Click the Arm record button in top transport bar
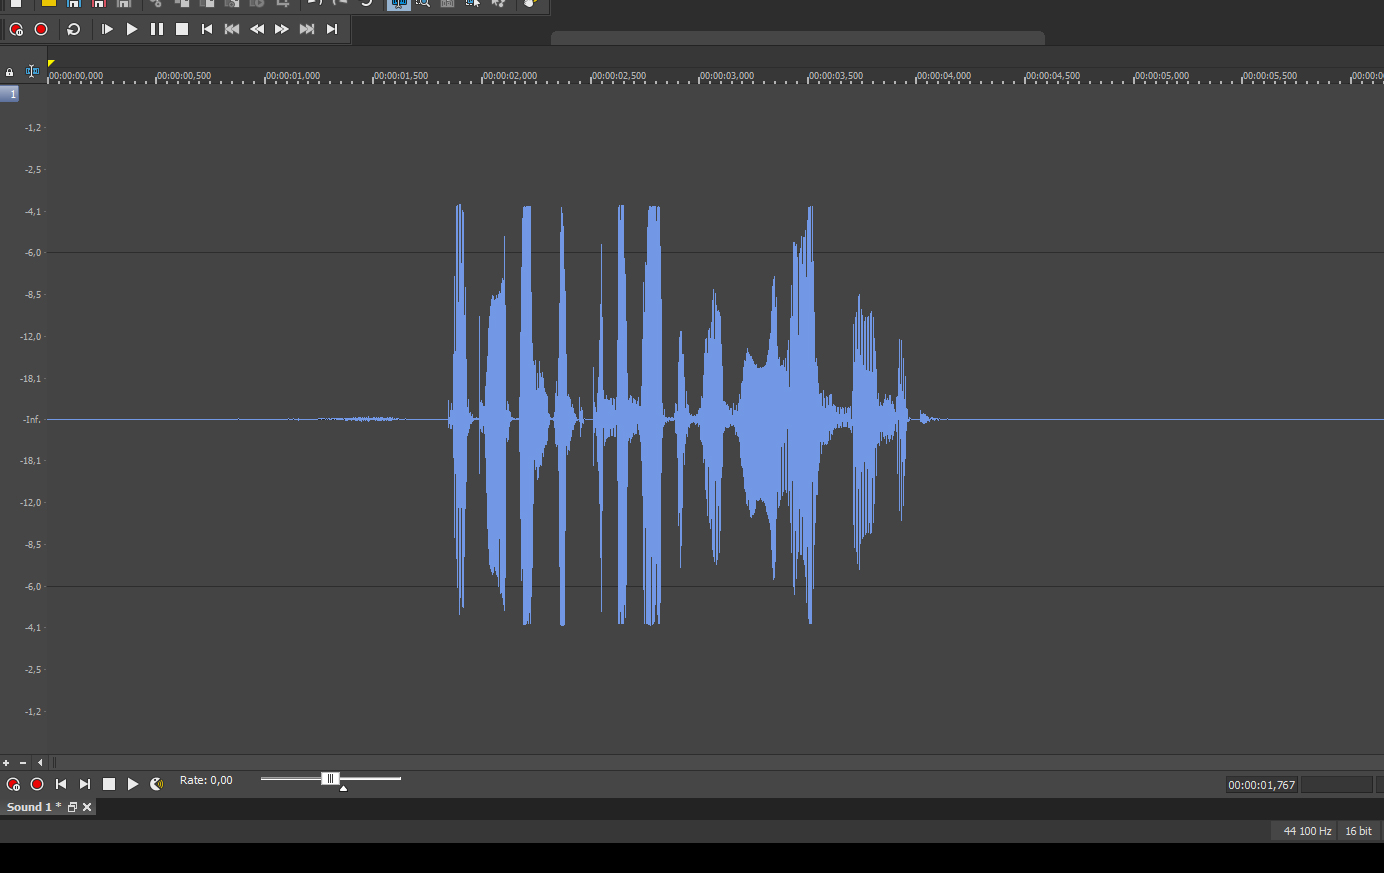The width and height of the screenshot is (1384, 873). coord(16,30)
